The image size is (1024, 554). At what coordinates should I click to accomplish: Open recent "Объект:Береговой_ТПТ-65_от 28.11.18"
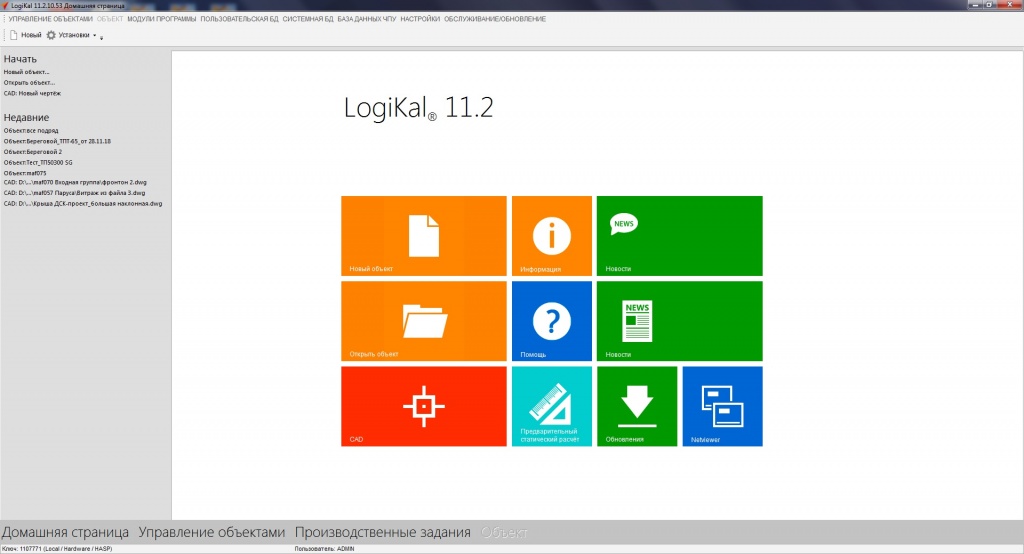(57, 141)
